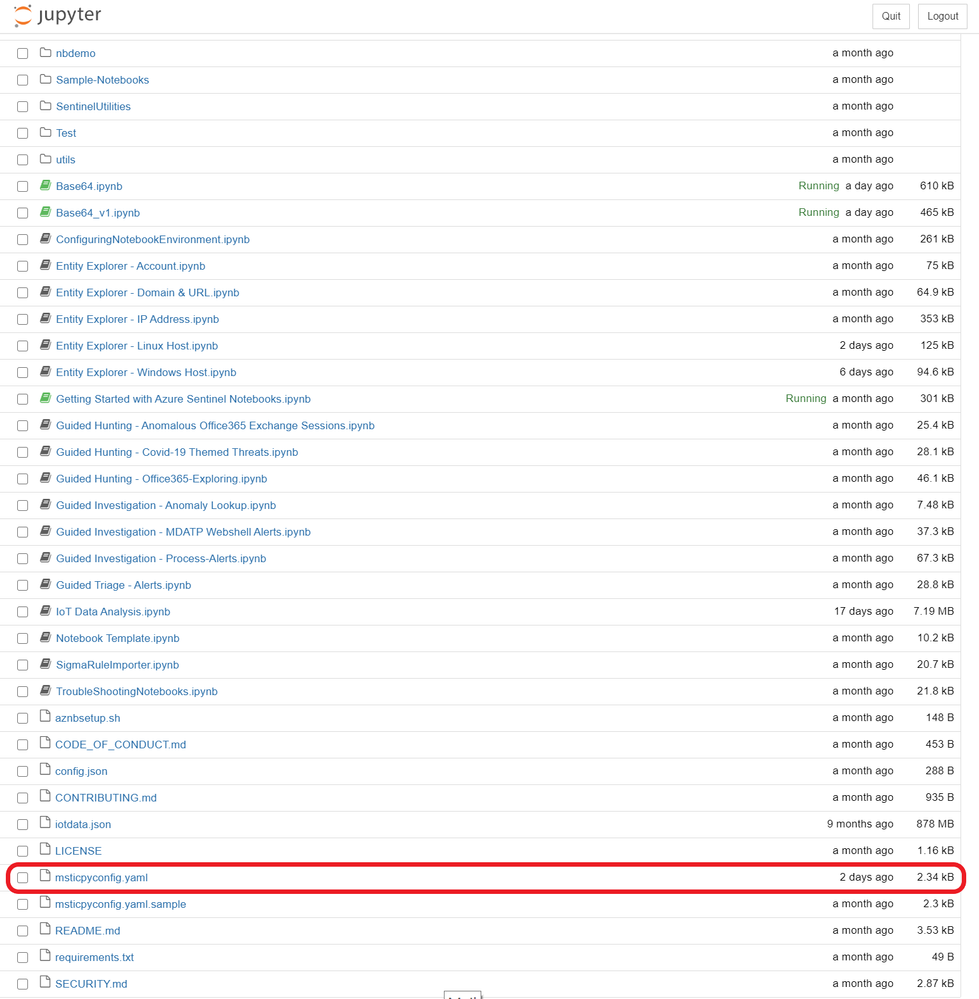
Task: Click the file icon beside requirements.txt
Action: 45,956
